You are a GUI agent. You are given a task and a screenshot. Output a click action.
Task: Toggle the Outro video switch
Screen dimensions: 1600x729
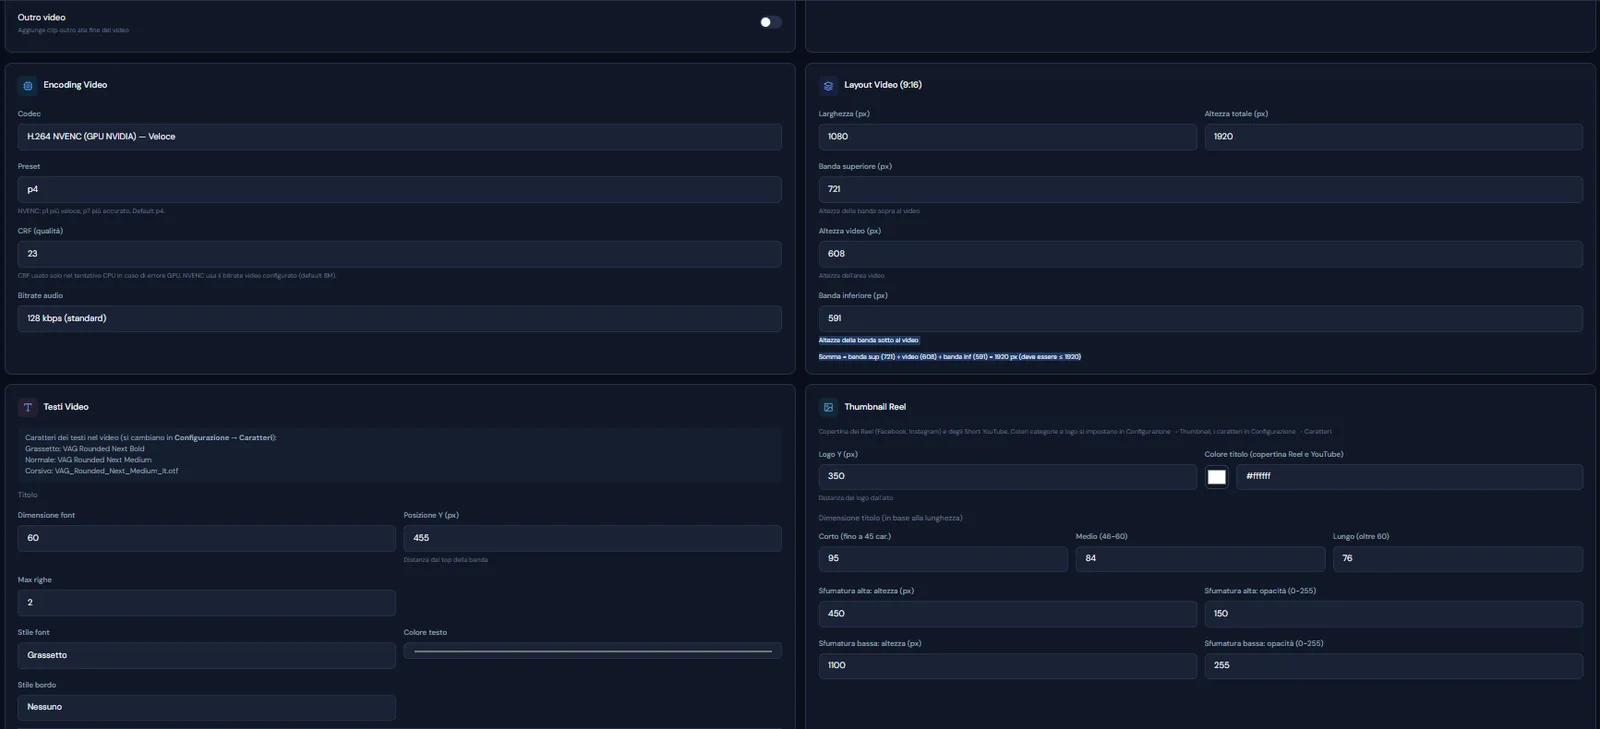click(770, 22)
